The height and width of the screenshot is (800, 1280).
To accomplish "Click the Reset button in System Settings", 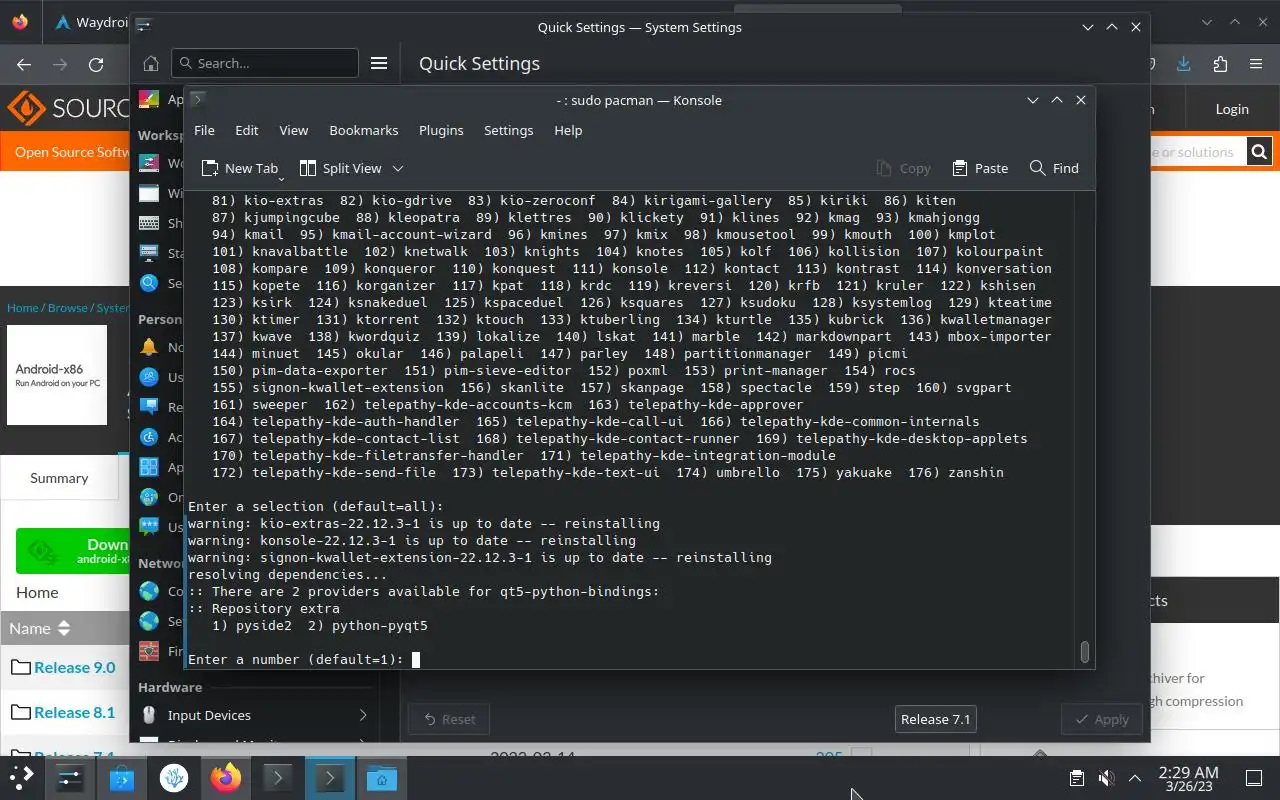I will [449, 719].
